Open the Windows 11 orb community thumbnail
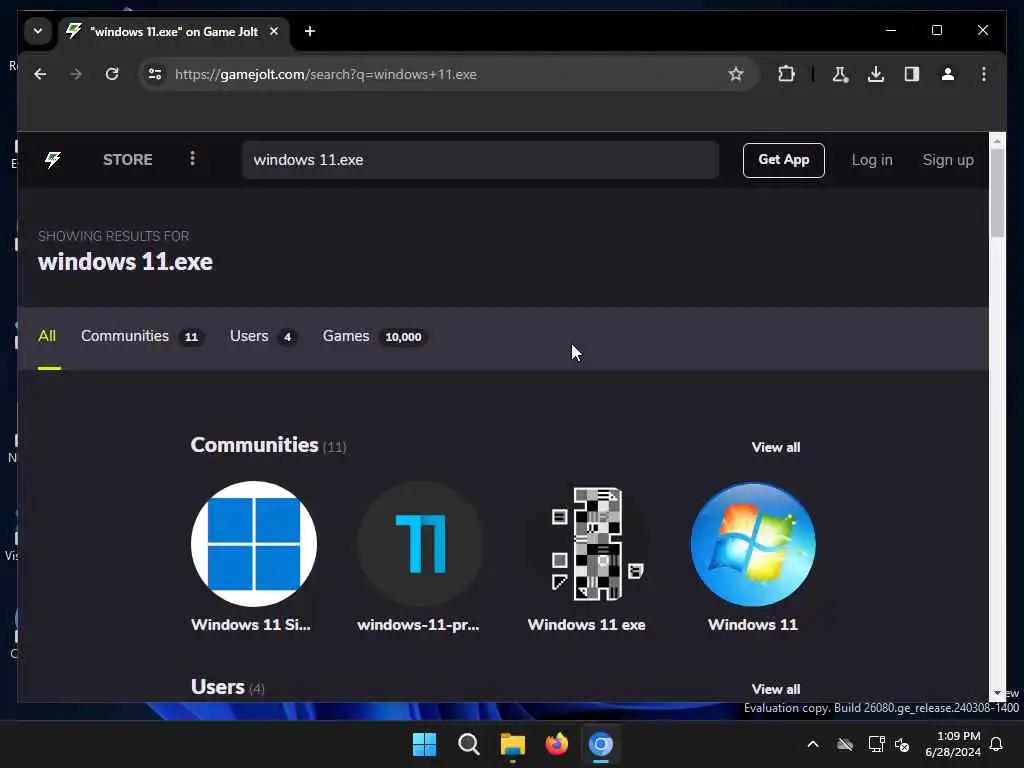1024x768 pixels. (753, 544)
